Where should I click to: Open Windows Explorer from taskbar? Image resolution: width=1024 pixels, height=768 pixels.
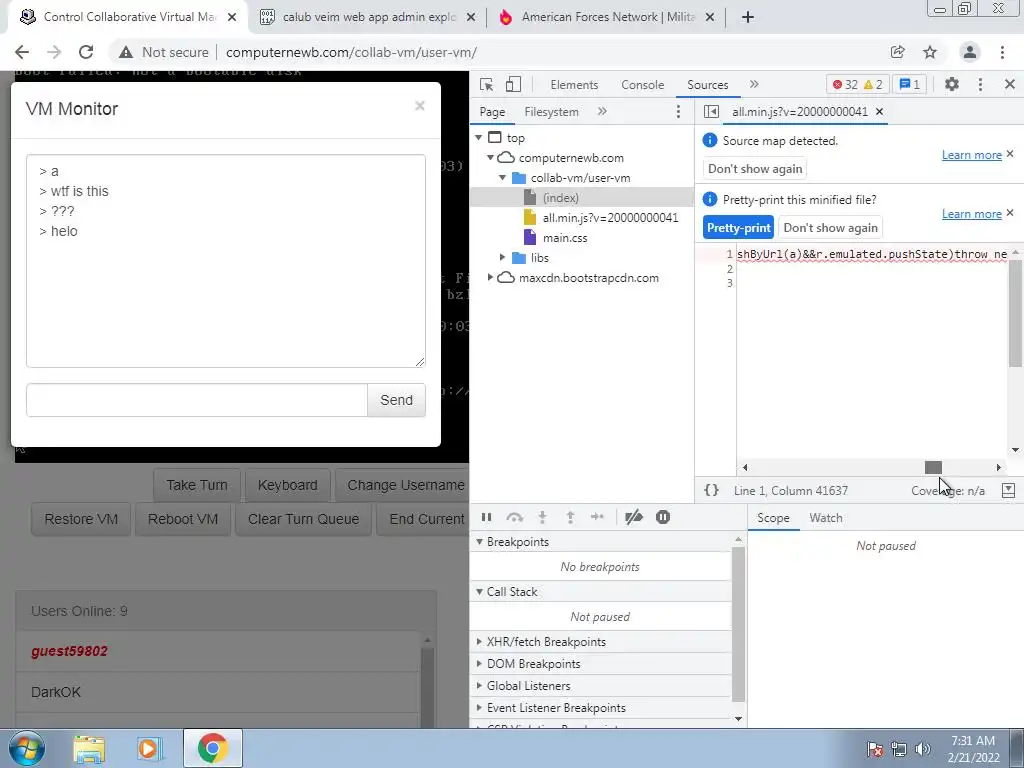click(x=89, y=748)
